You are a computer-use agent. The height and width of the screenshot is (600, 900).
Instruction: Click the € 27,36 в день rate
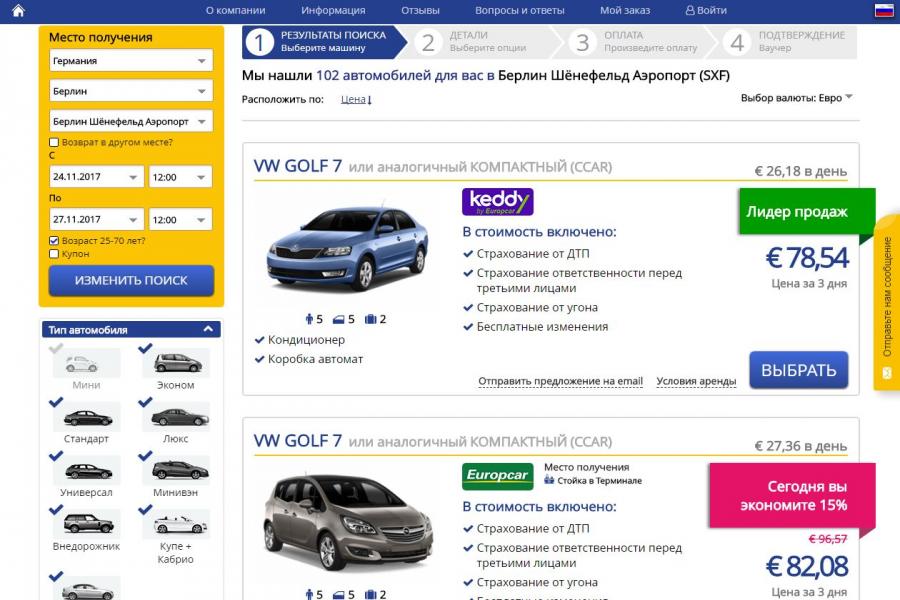(x=801, y=446)
